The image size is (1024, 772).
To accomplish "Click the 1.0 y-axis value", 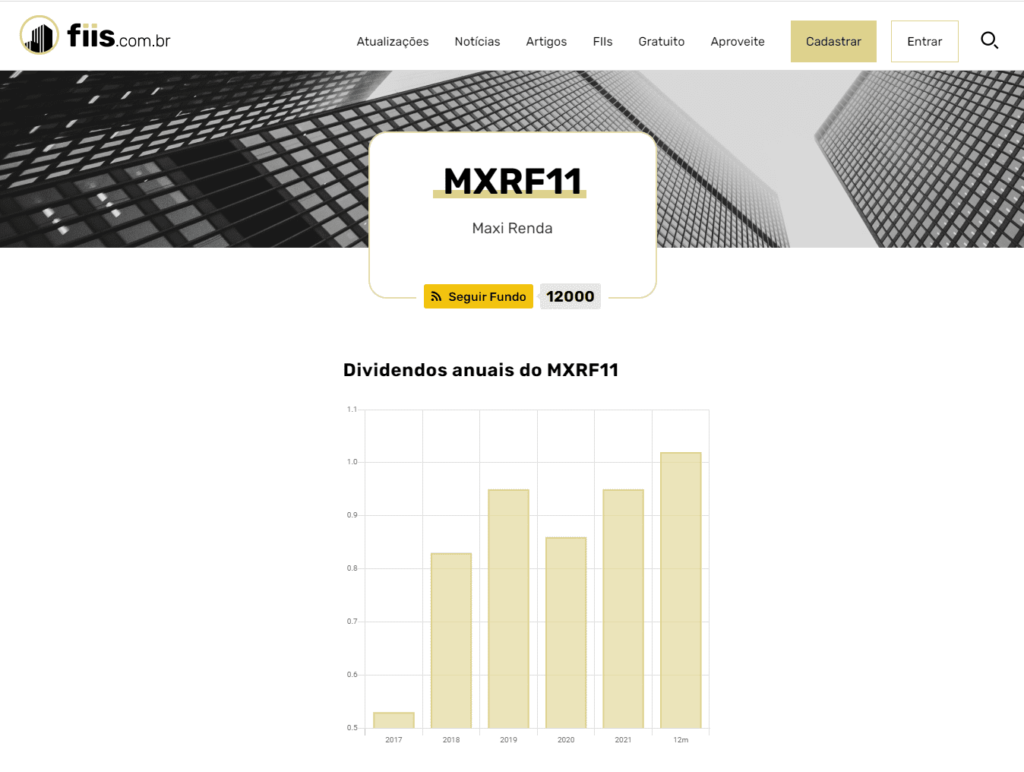I will point(352,462).
